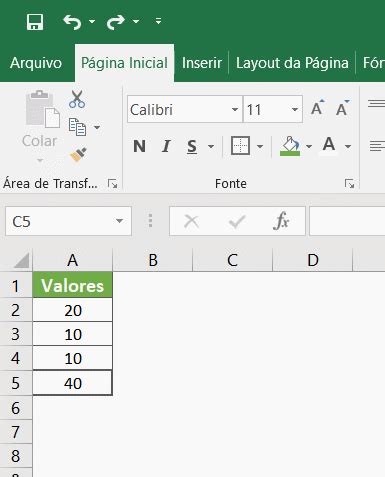Click the Increase Font Size icon
385x477 pixels.
(x=317, y=108)
